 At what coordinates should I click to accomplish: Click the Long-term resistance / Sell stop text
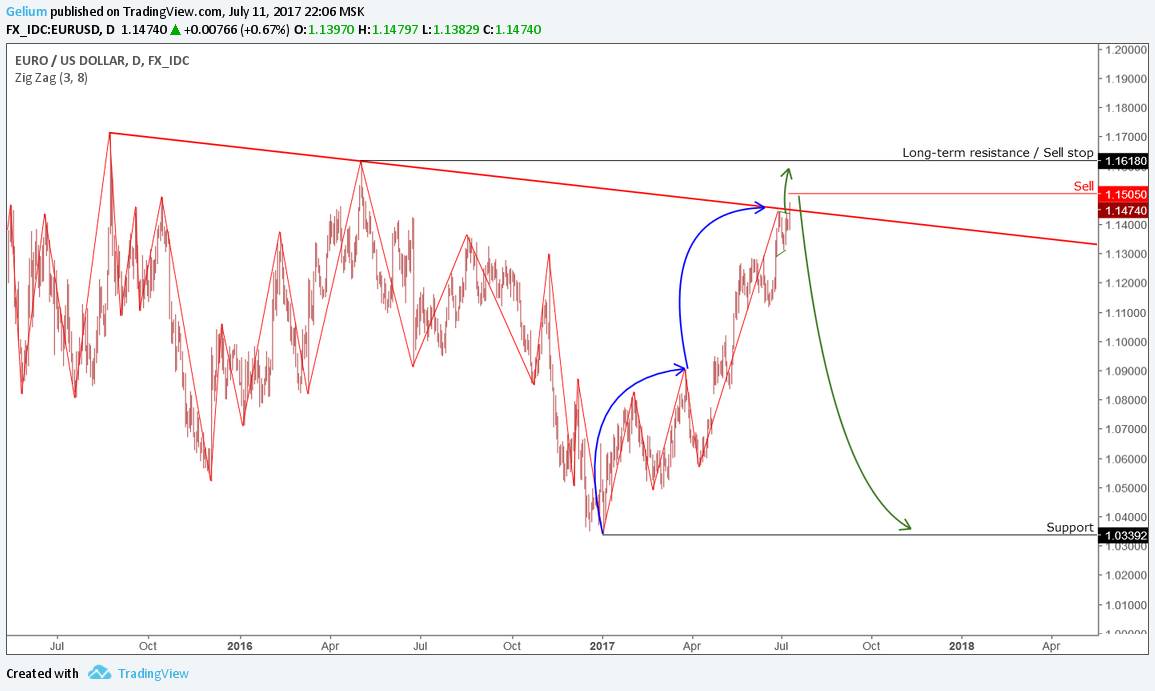coord(998,152)
